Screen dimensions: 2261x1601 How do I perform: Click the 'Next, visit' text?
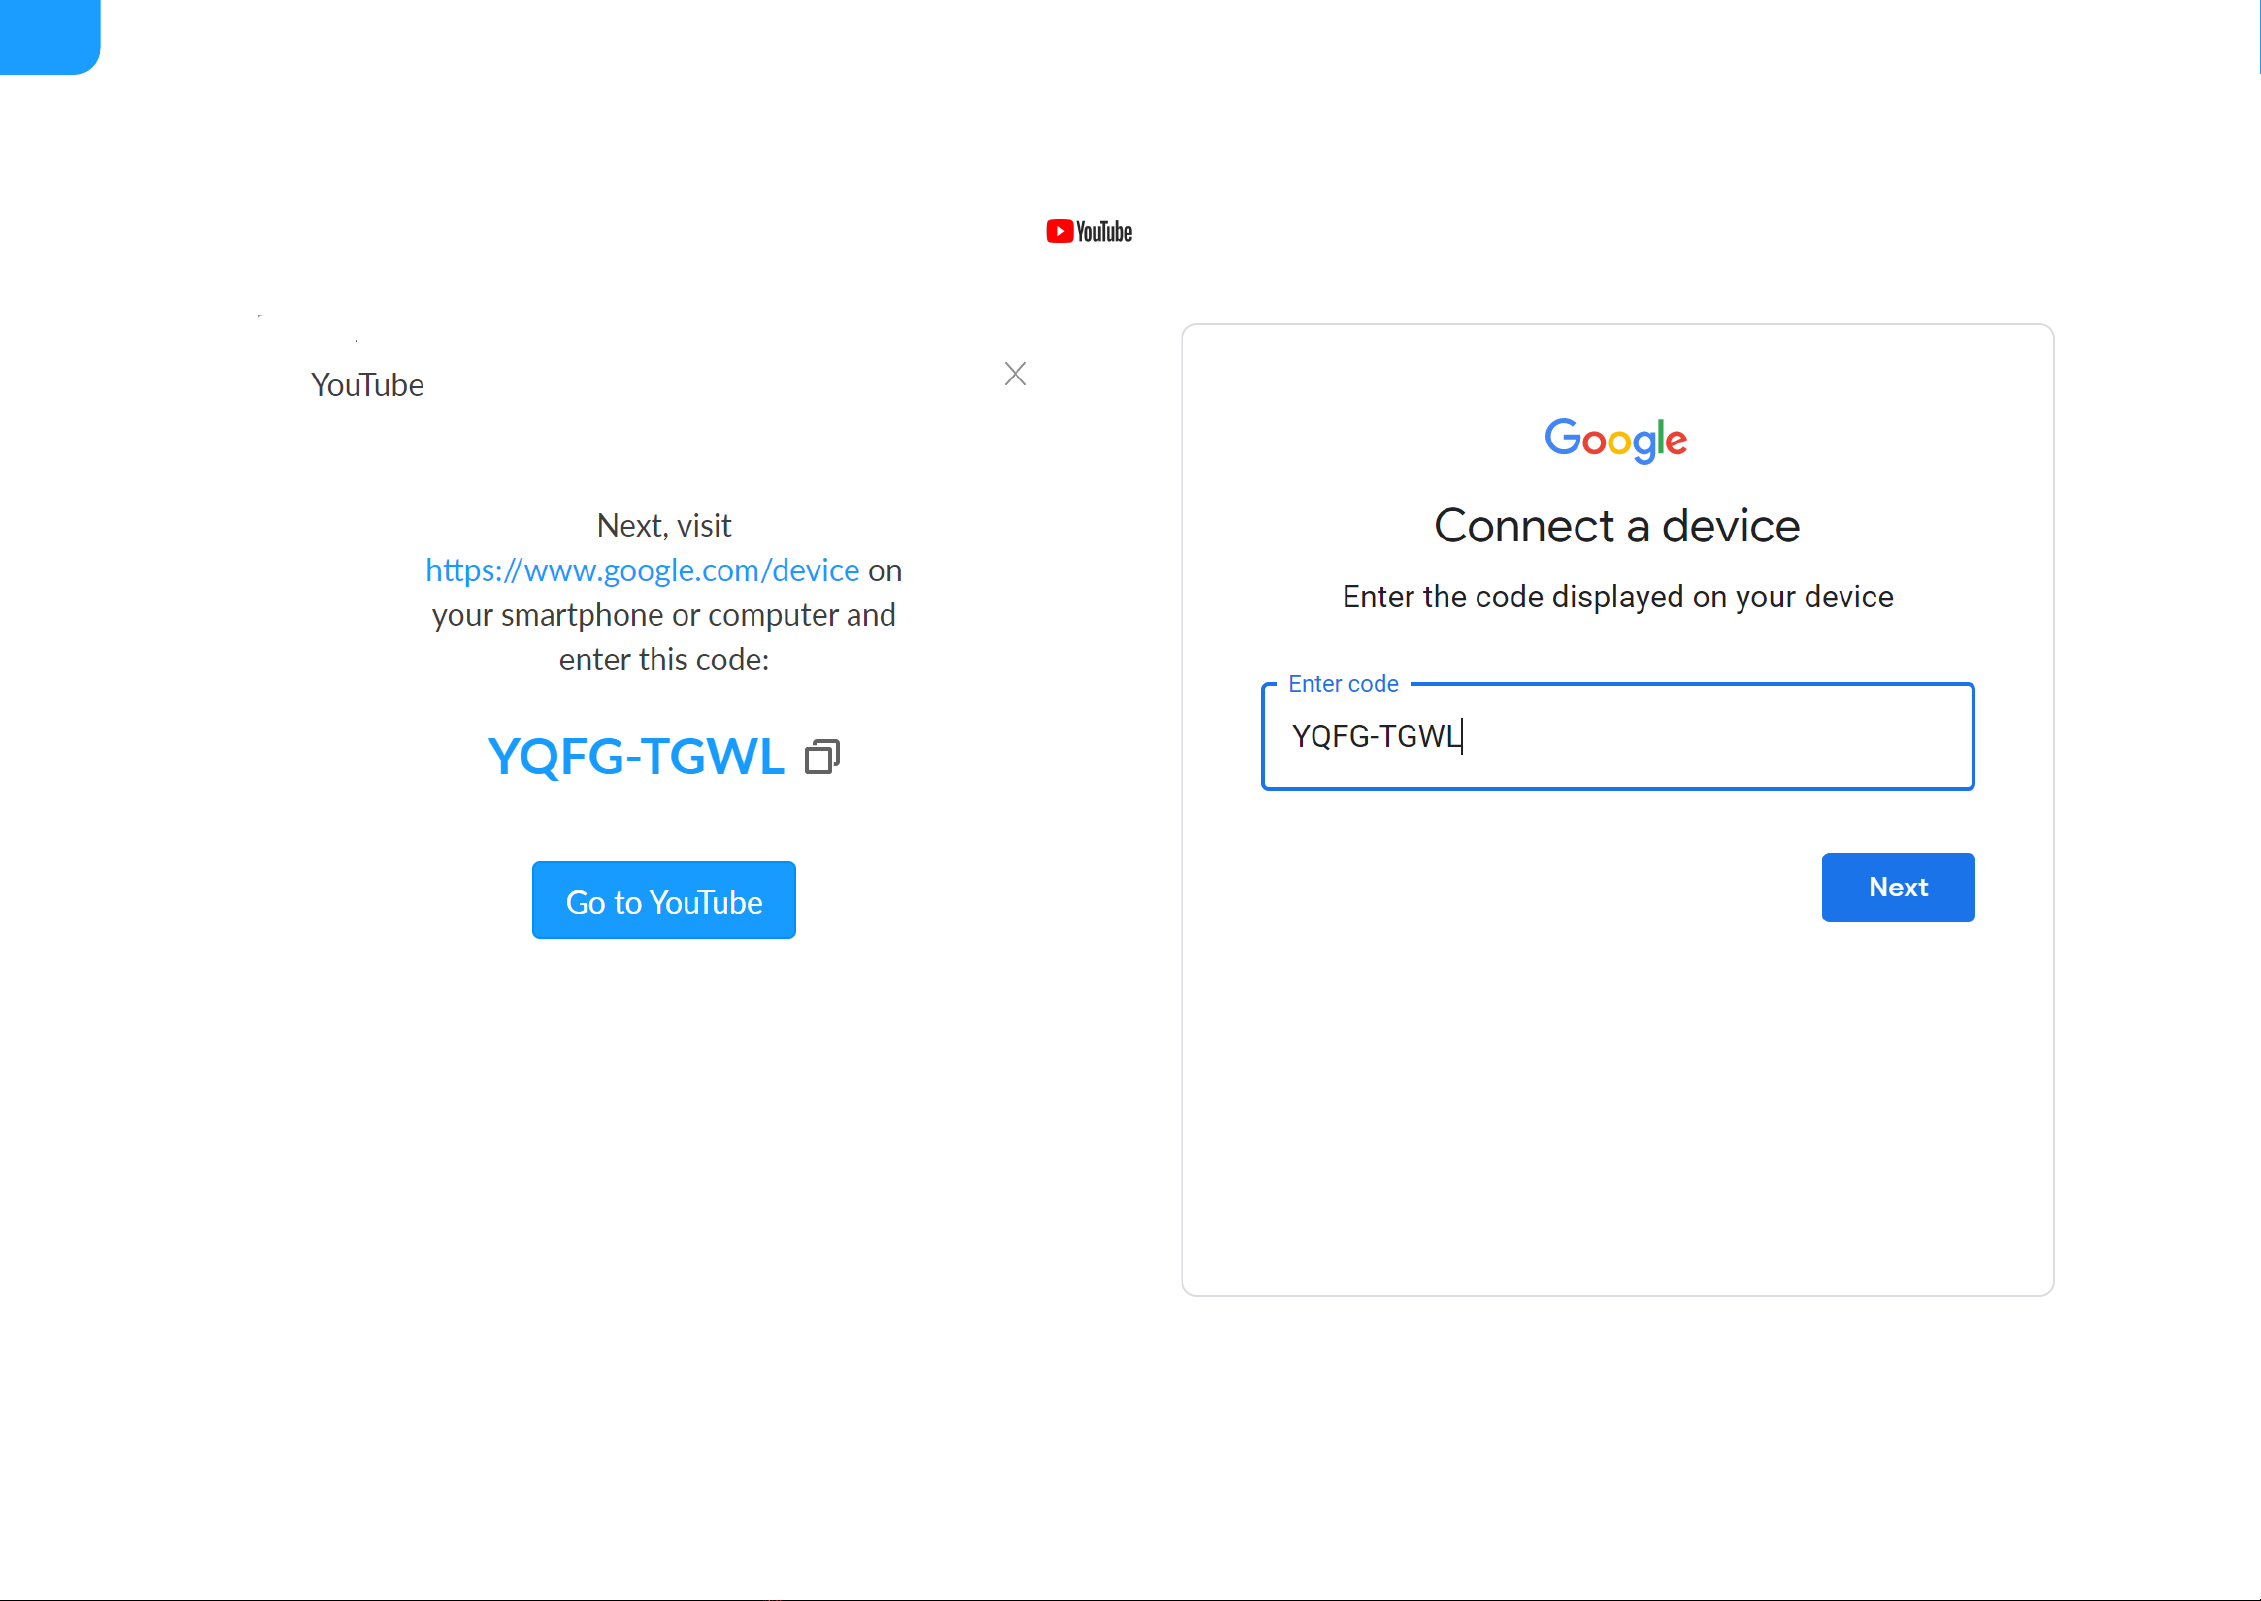664,526
